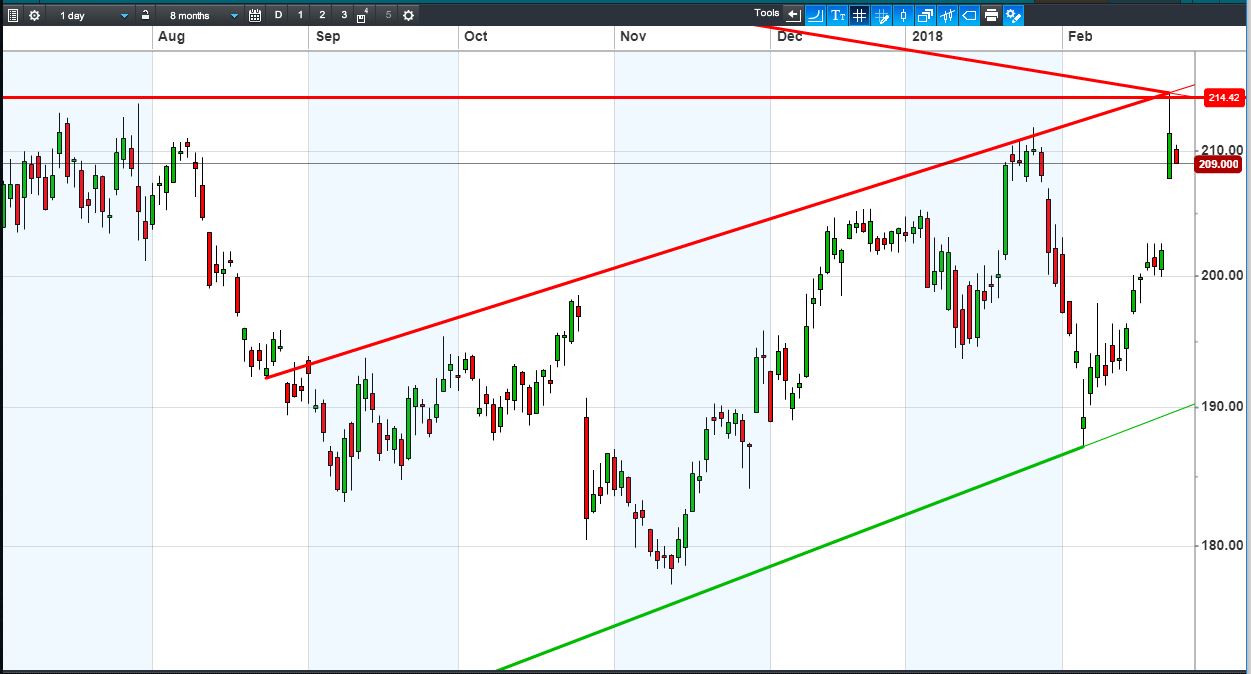
Task: Choose the candlestick chart type icon
Action: click(904, 15)
